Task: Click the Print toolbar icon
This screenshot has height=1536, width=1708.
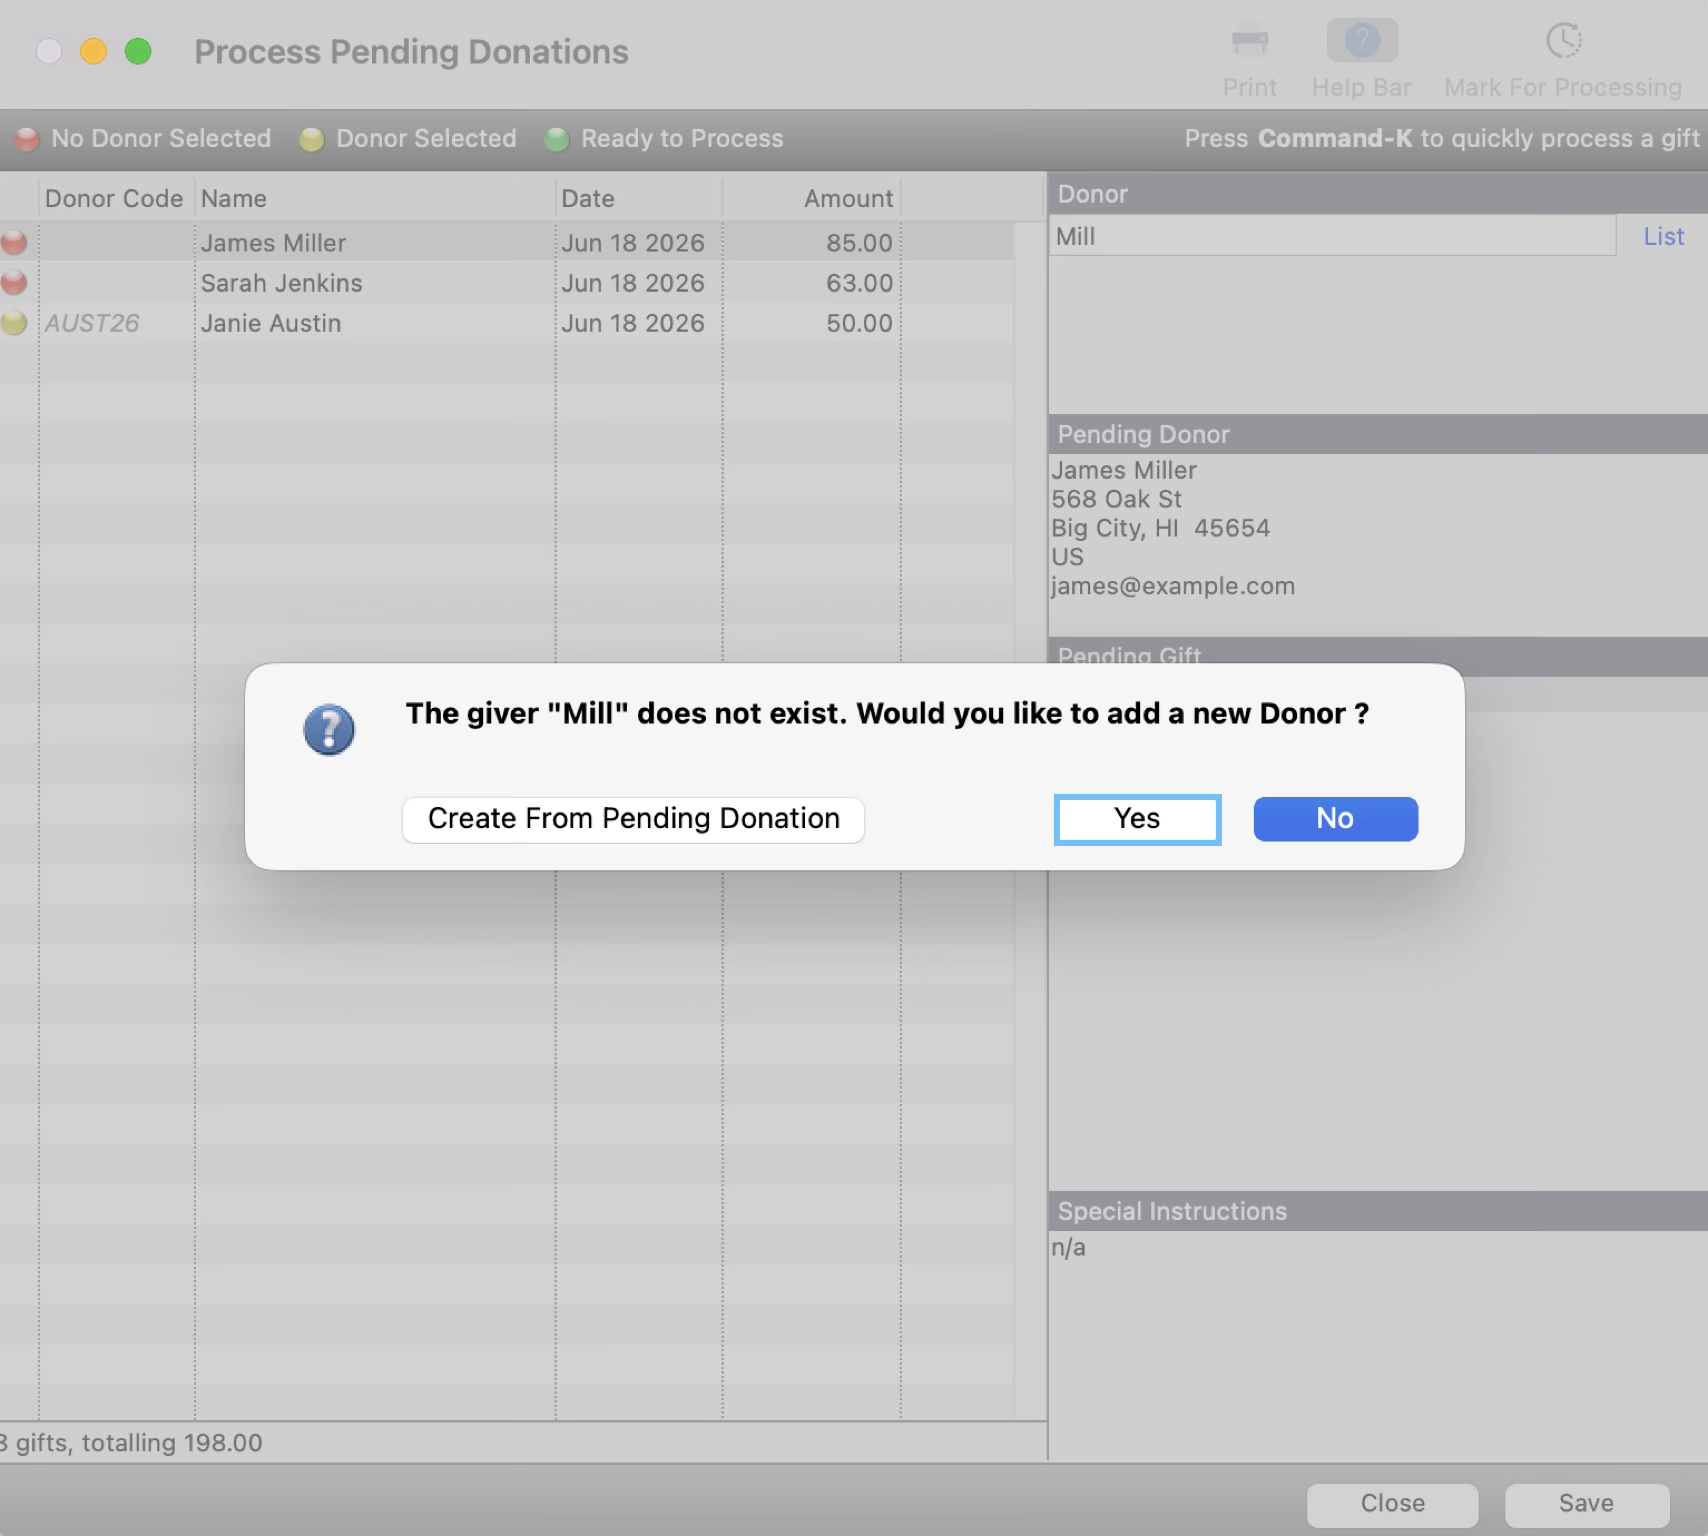Action: tap(1249, 42)
